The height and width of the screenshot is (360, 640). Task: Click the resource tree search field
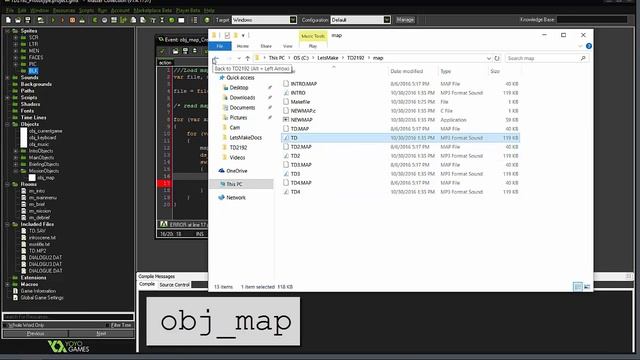[x=68, y=317]
